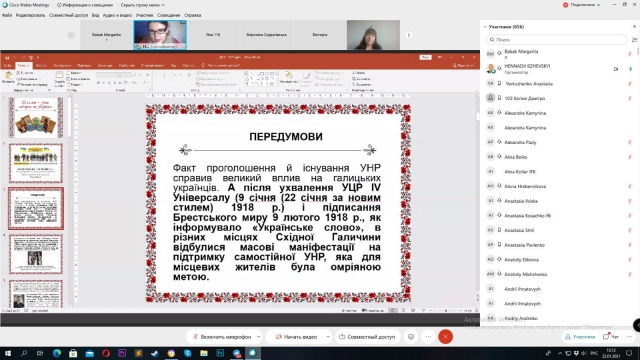Image resolution: width=640 pixels, height=360 pixels.
Task: Click Информация о совещании button
Action: [x=85, y=5]
